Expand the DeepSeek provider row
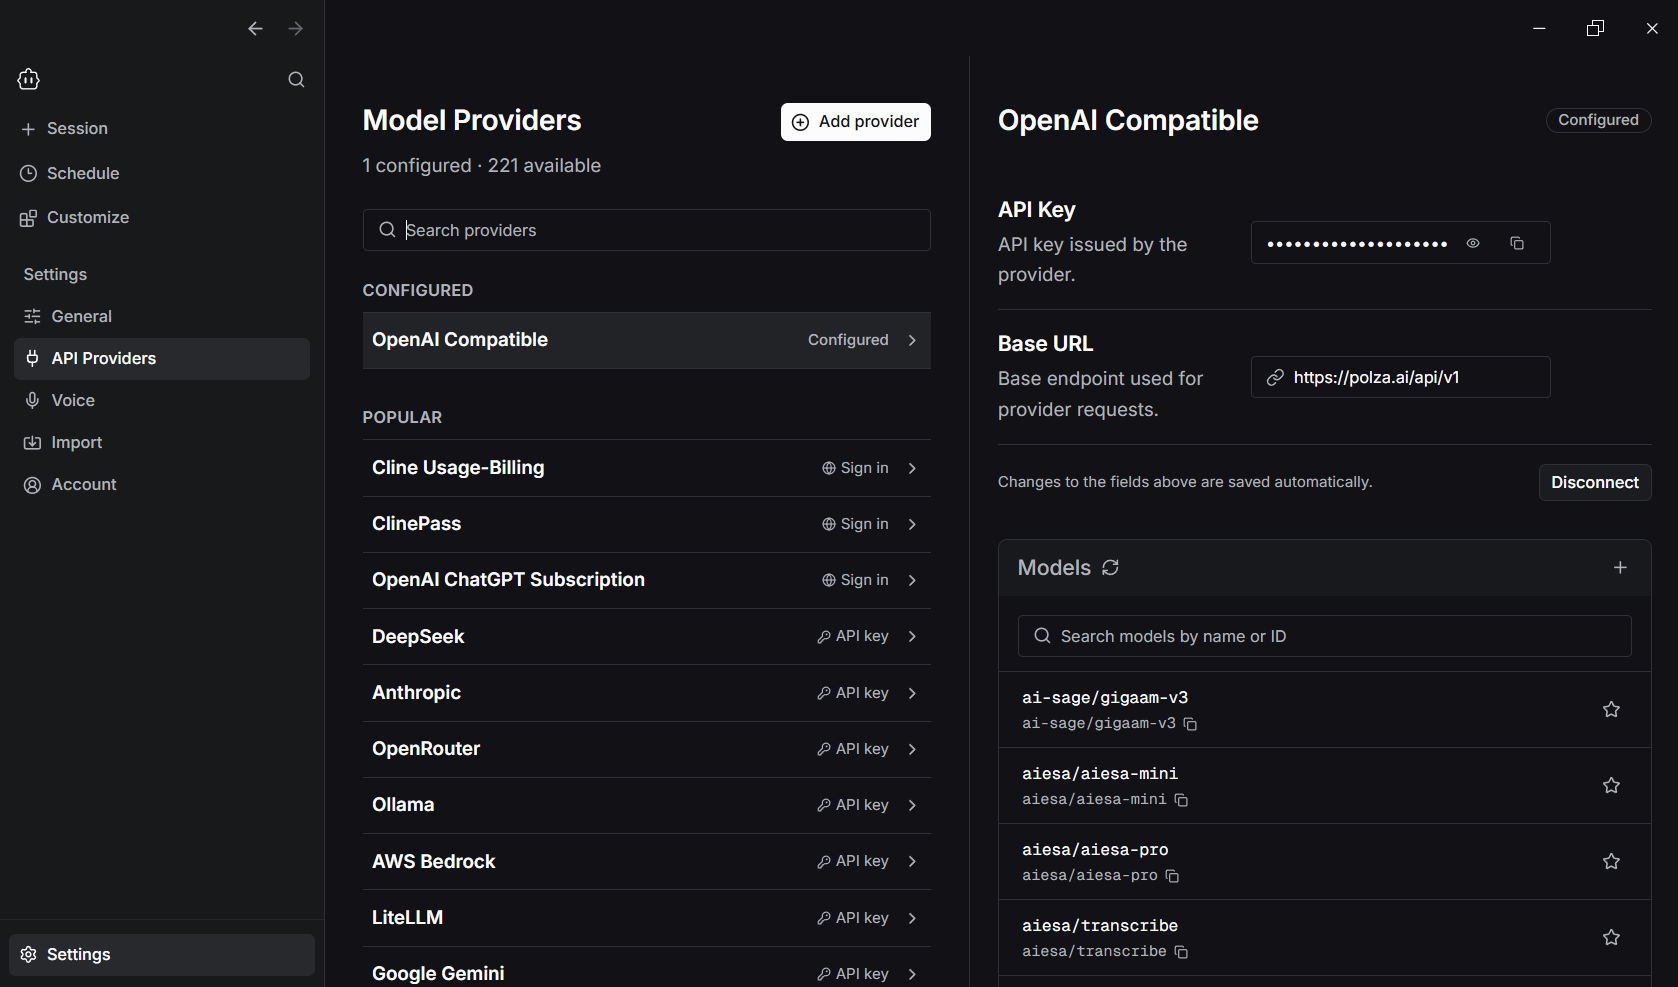 pos(646,636)
